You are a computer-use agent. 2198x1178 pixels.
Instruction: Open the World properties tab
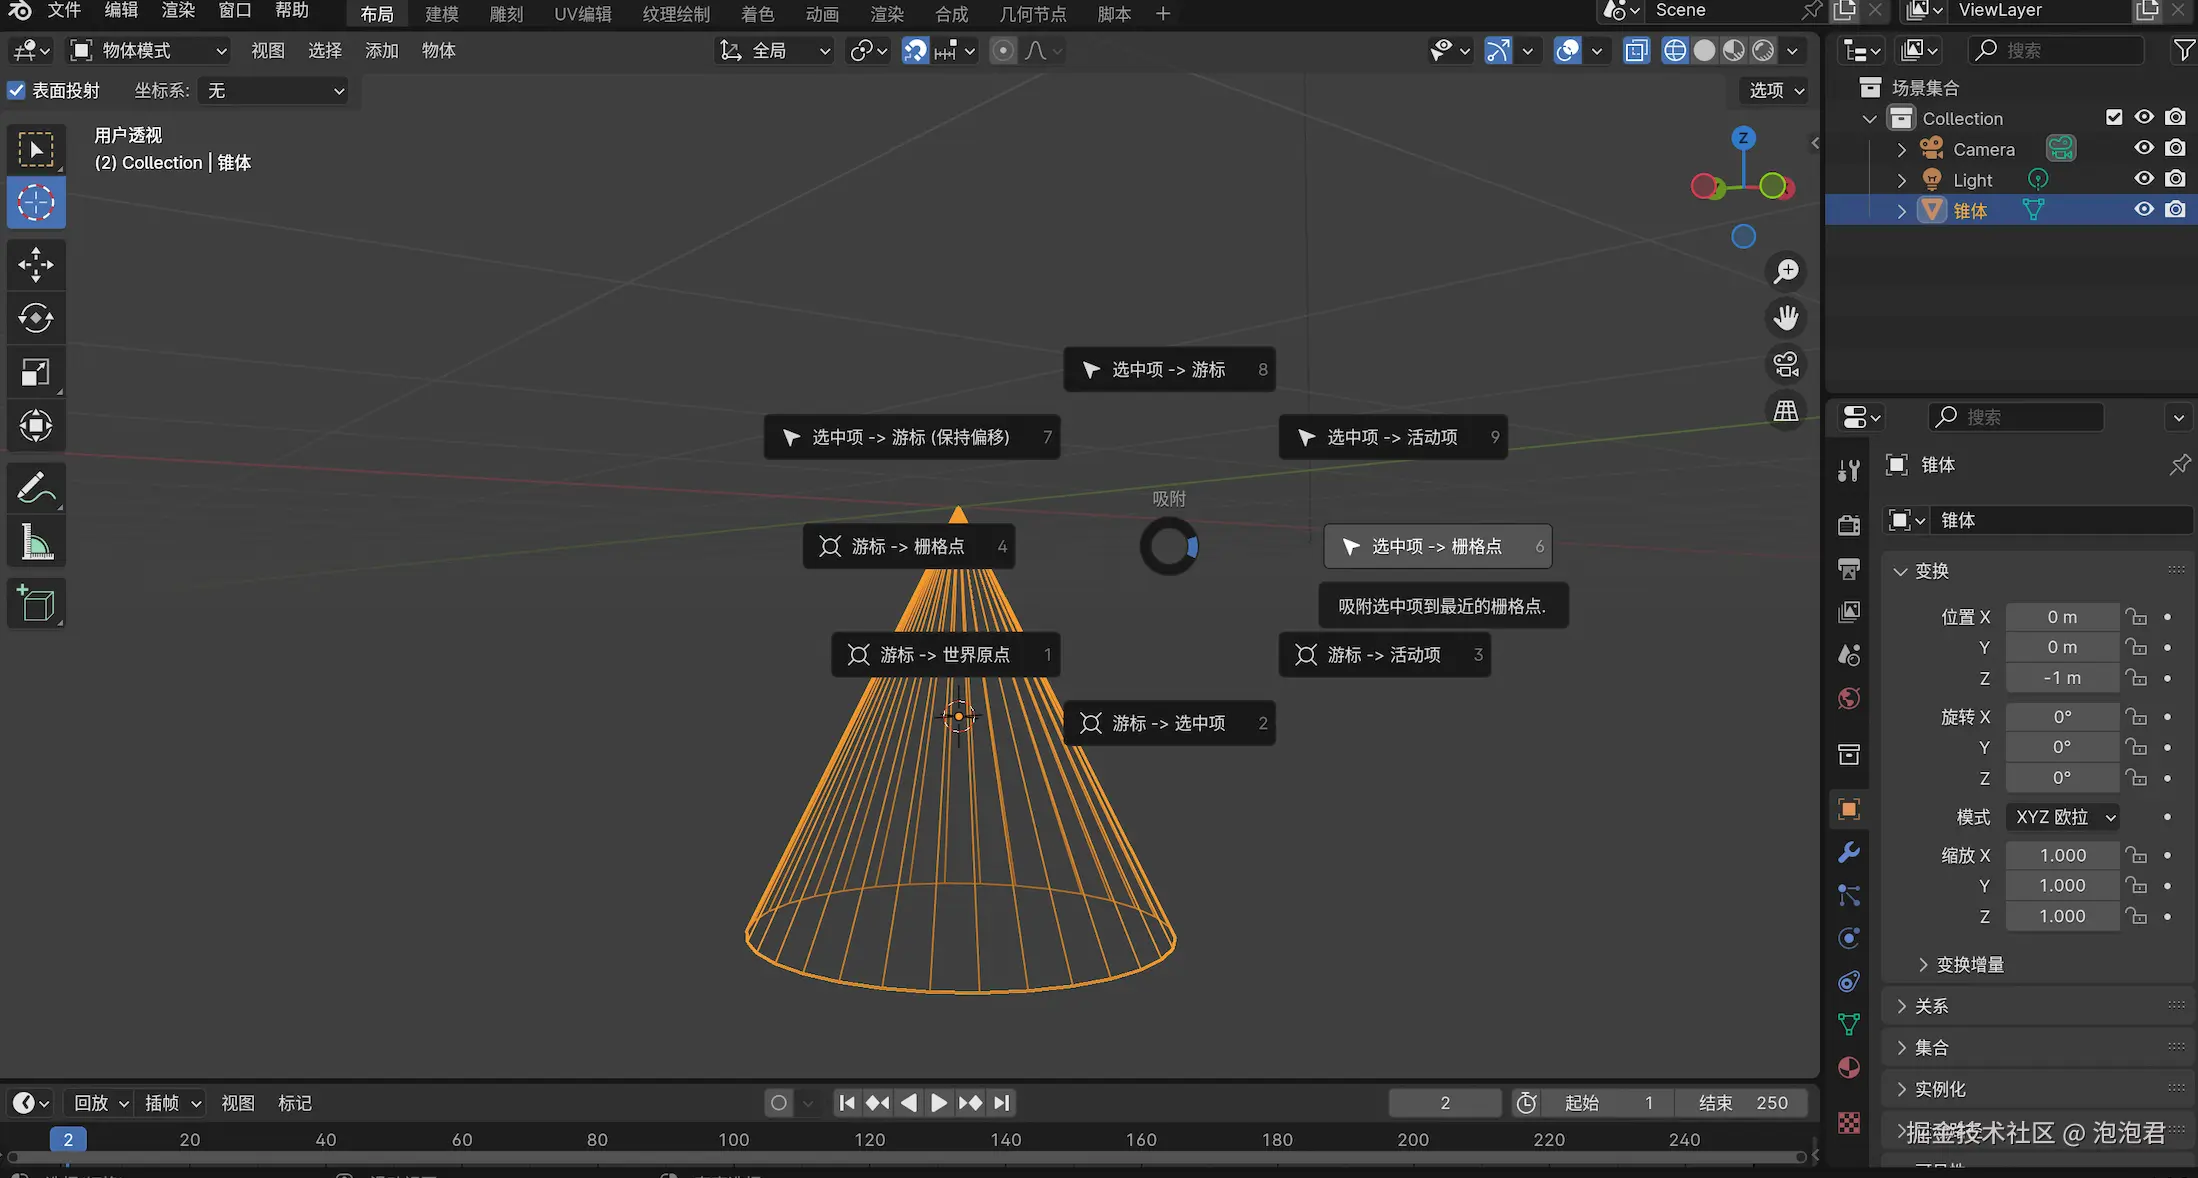(1849, 698)
